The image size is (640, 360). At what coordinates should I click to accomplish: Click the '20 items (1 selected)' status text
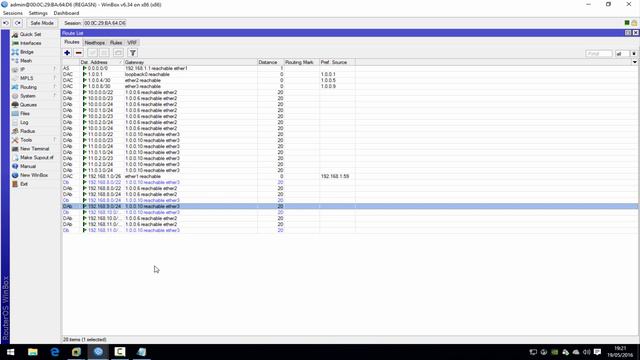[x=84, y=340]
